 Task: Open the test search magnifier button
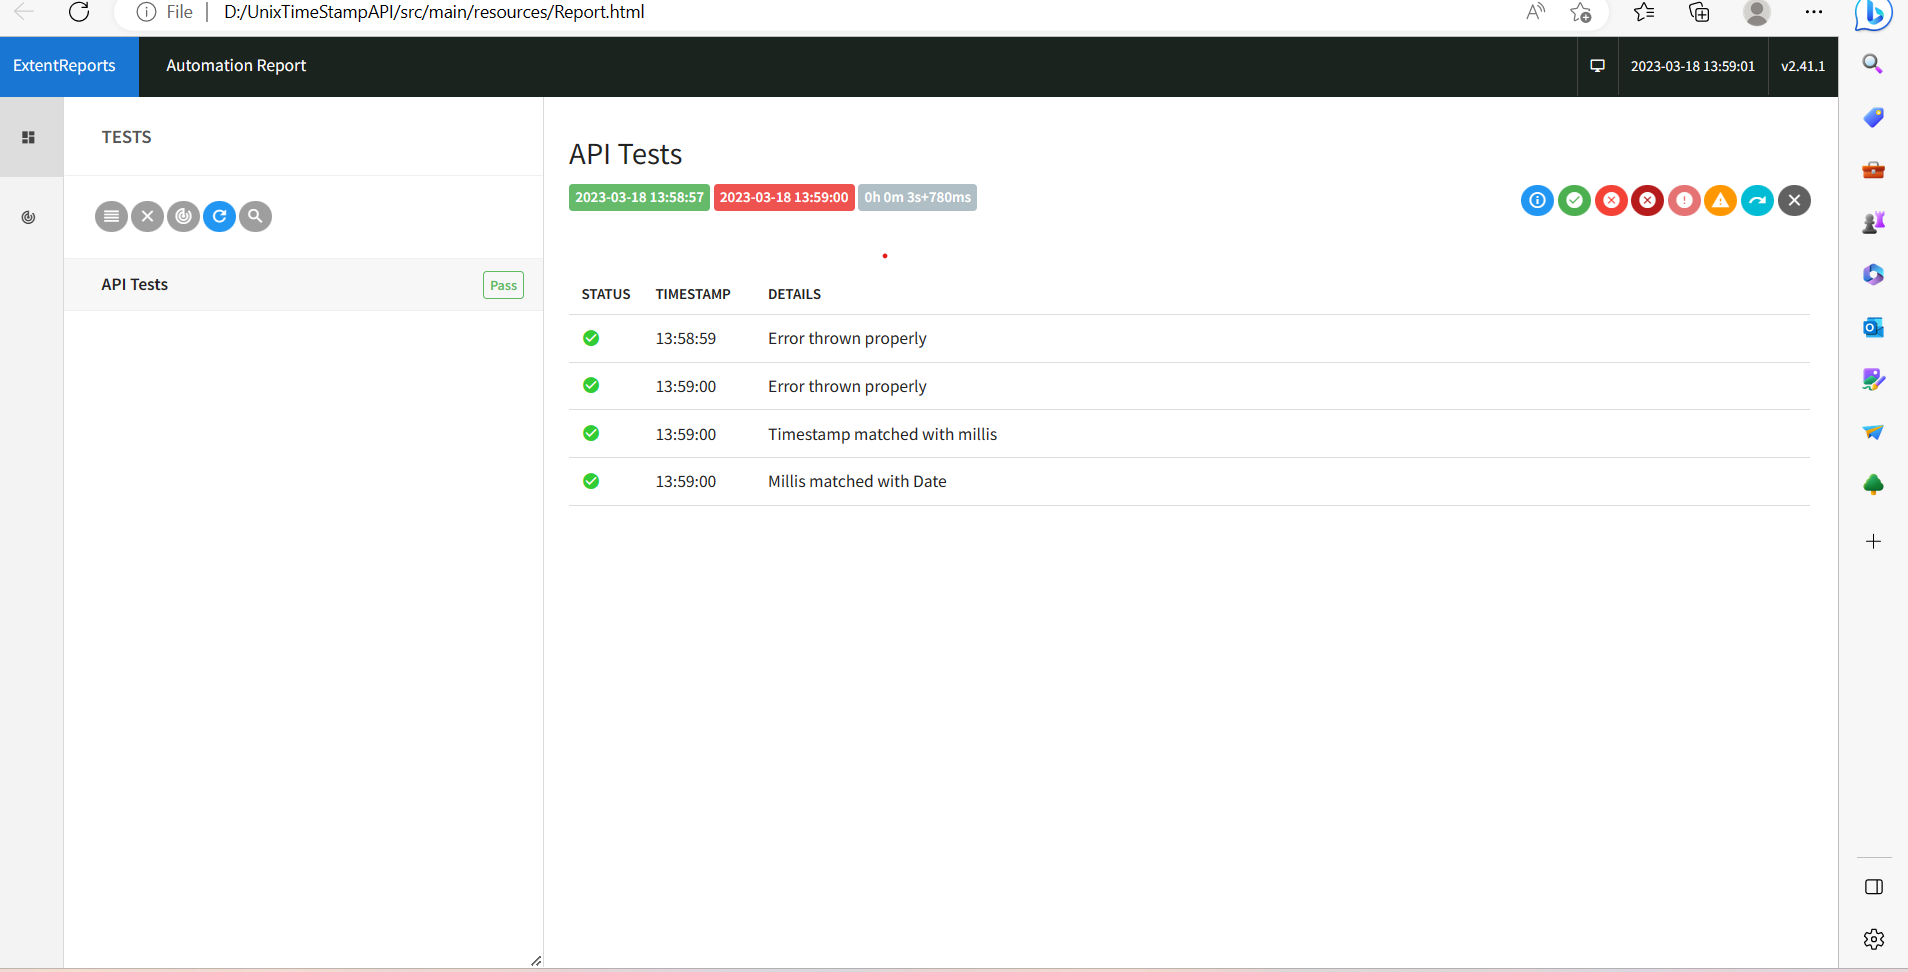[255, 216]
